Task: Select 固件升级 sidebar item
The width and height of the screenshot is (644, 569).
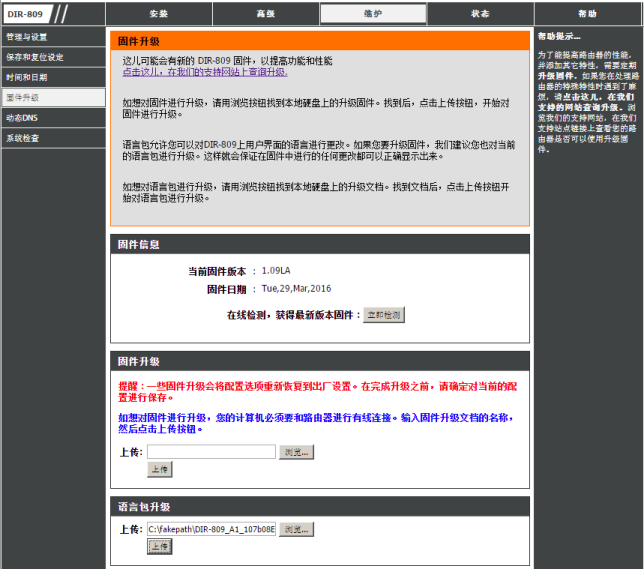Action: pos(53,97)
